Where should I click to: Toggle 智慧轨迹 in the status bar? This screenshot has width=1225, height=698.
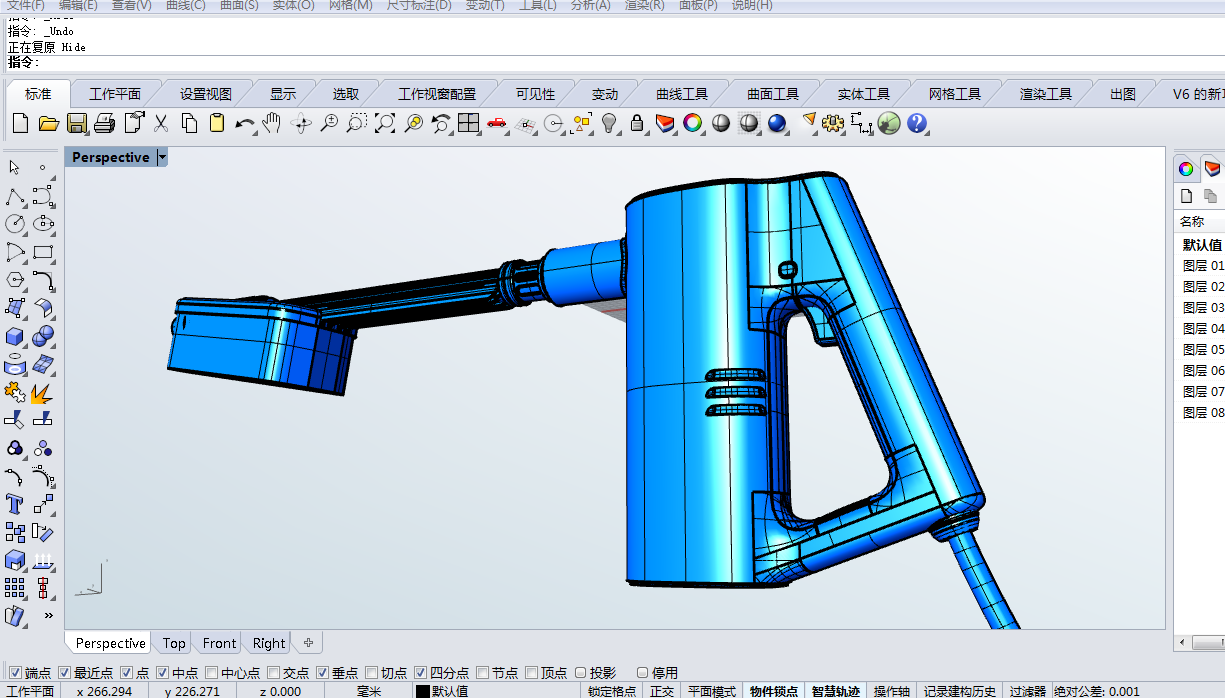(835, 691)
